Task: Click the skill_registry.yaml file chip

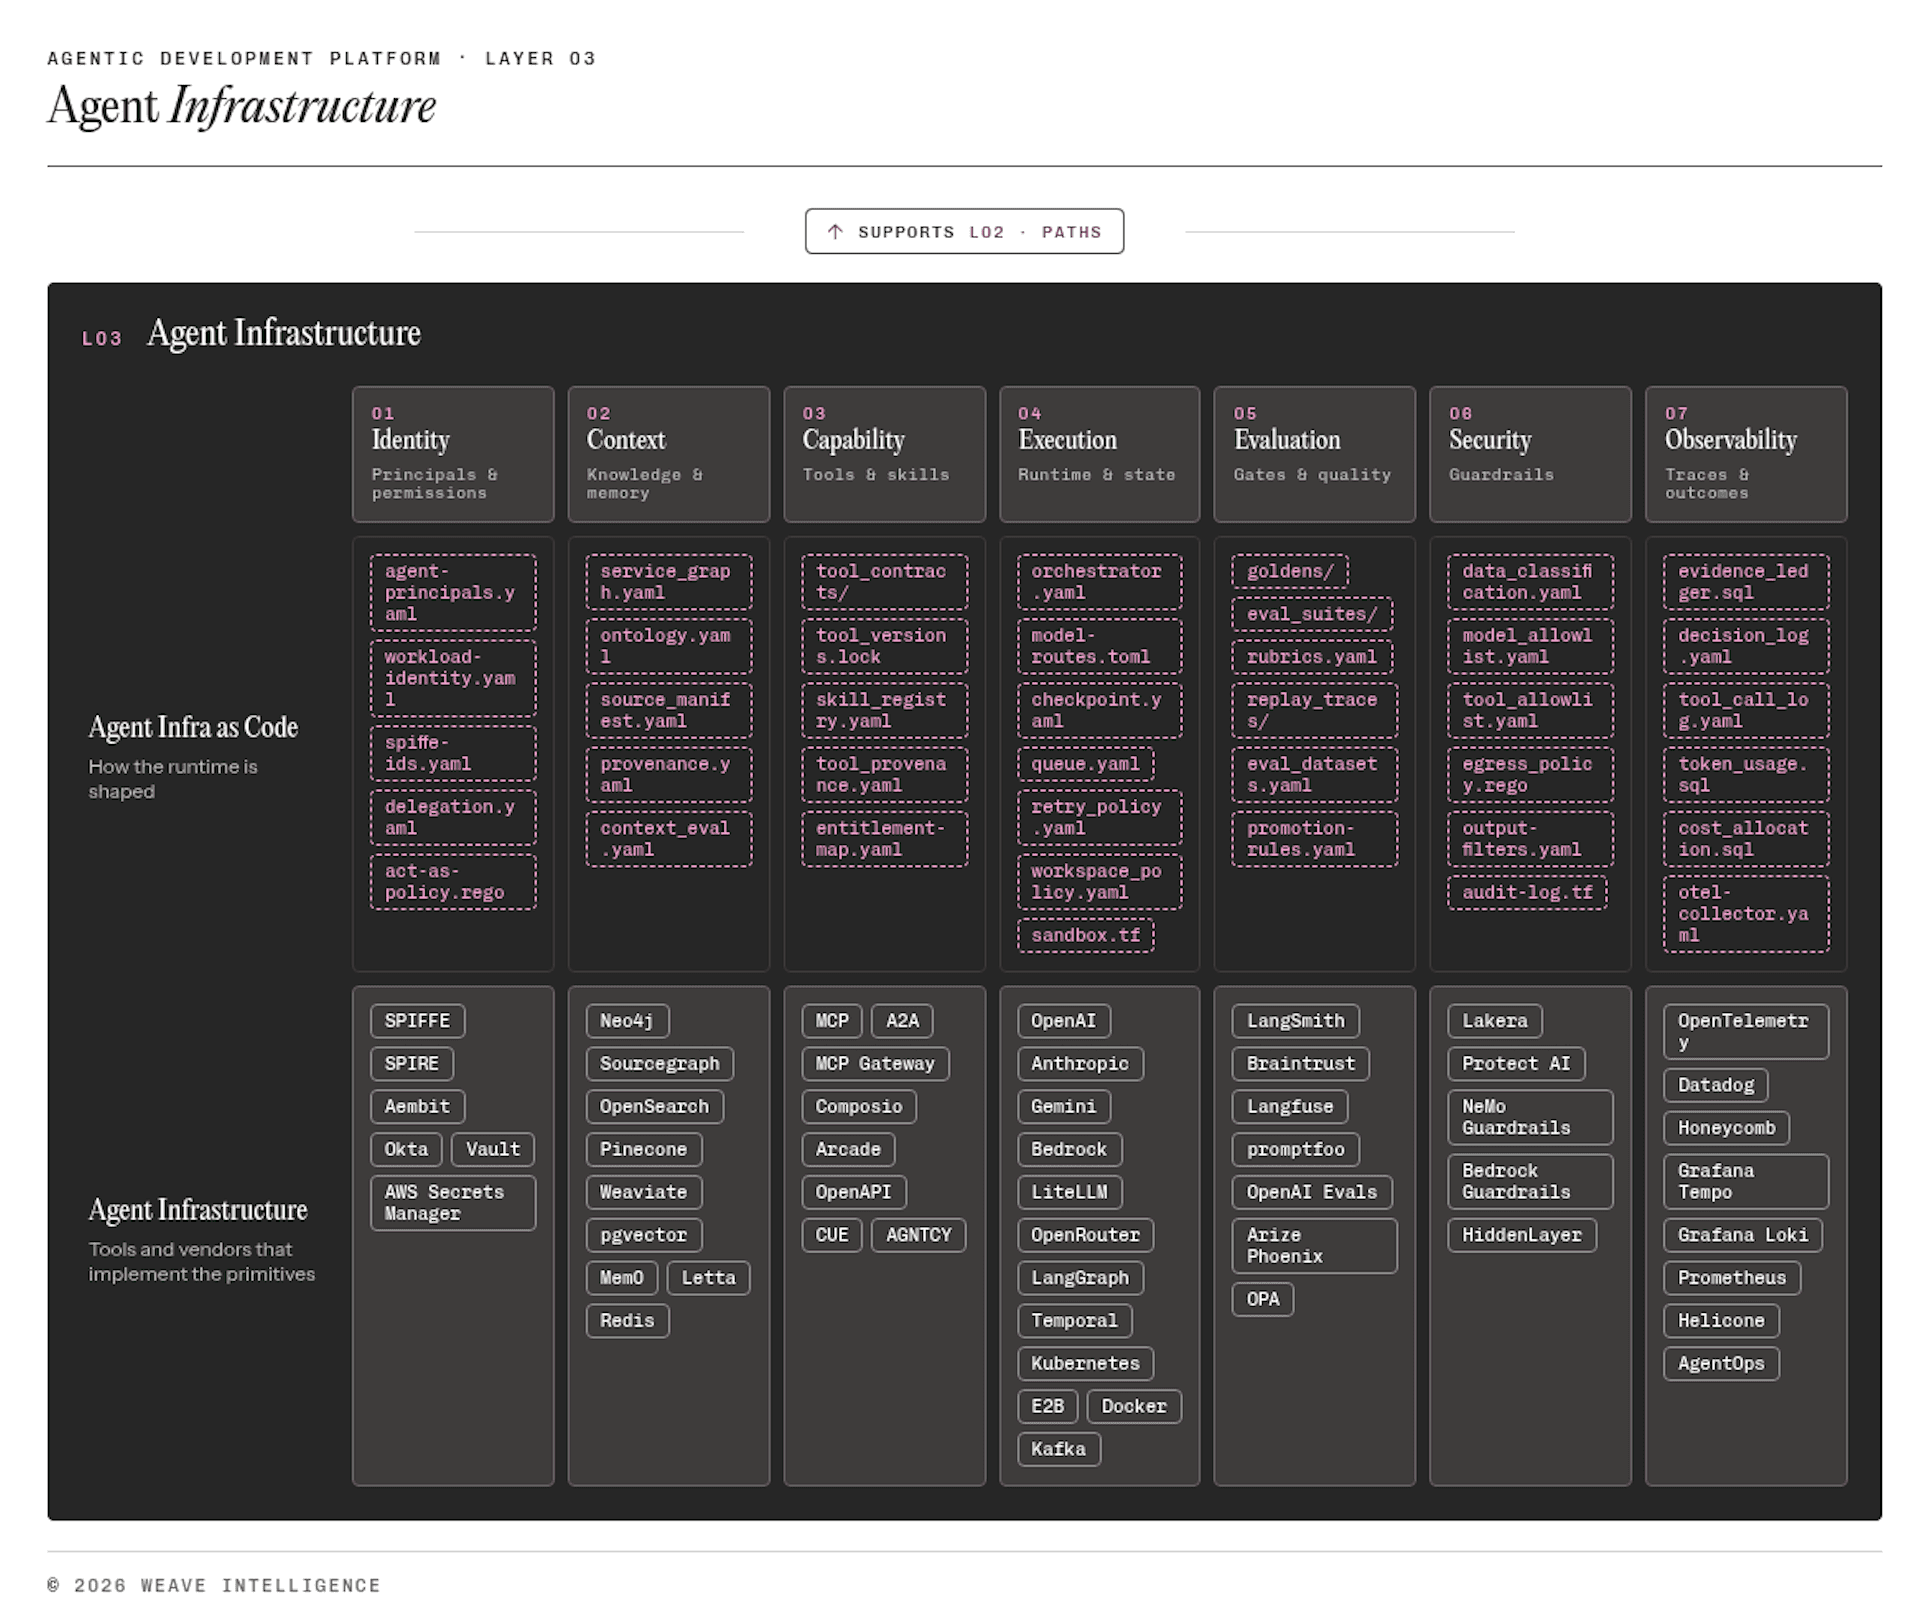Action: [x=884, y=710]
